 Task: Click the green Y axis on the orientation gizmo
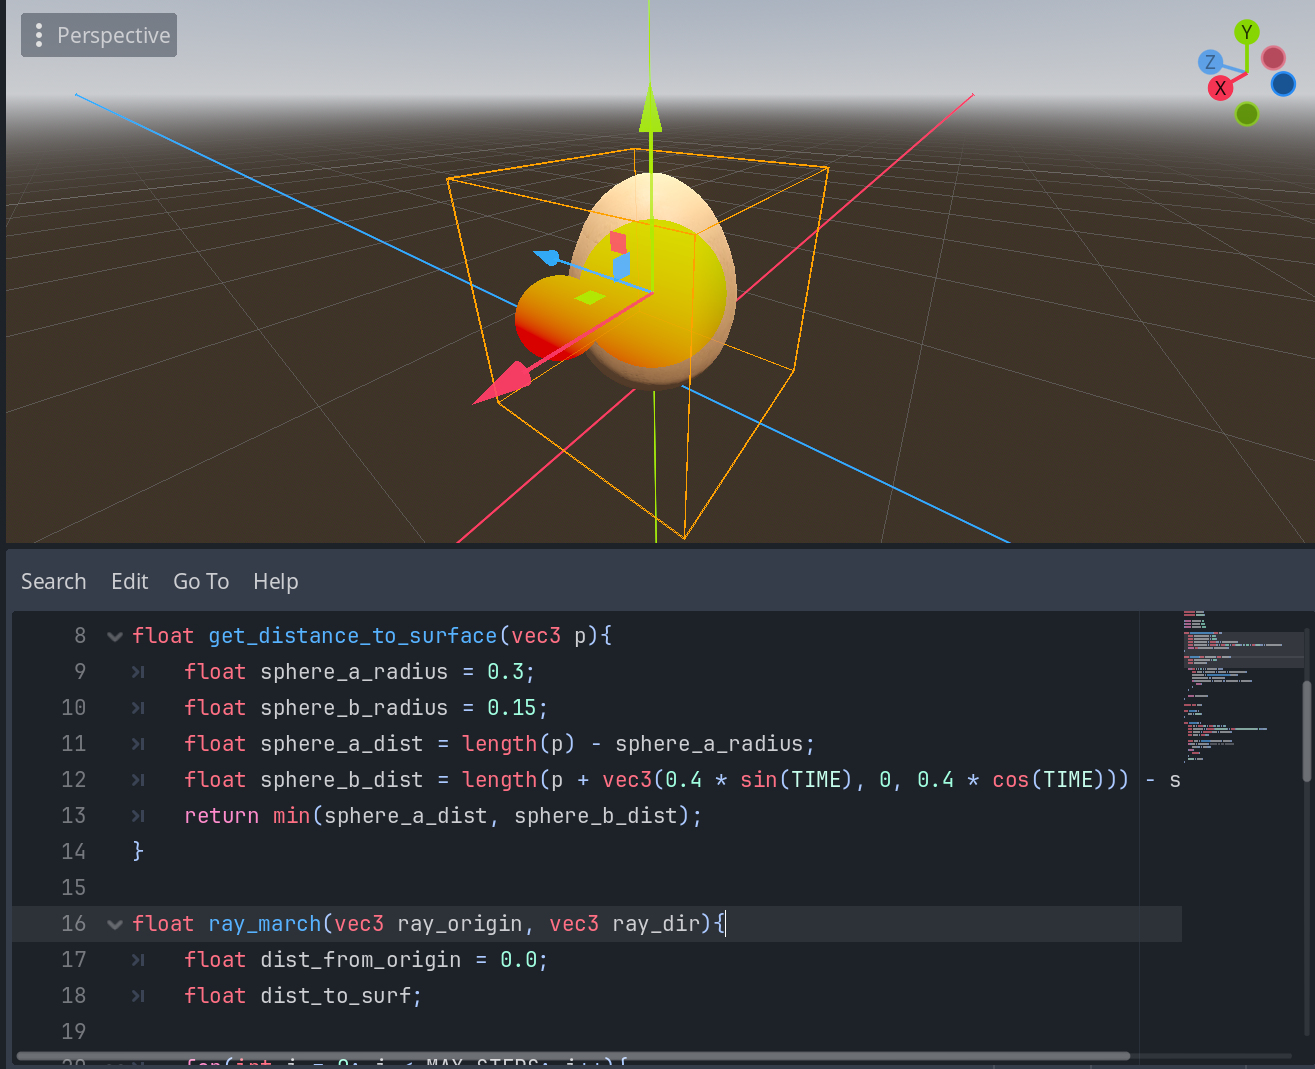(x=1246, y=33)
